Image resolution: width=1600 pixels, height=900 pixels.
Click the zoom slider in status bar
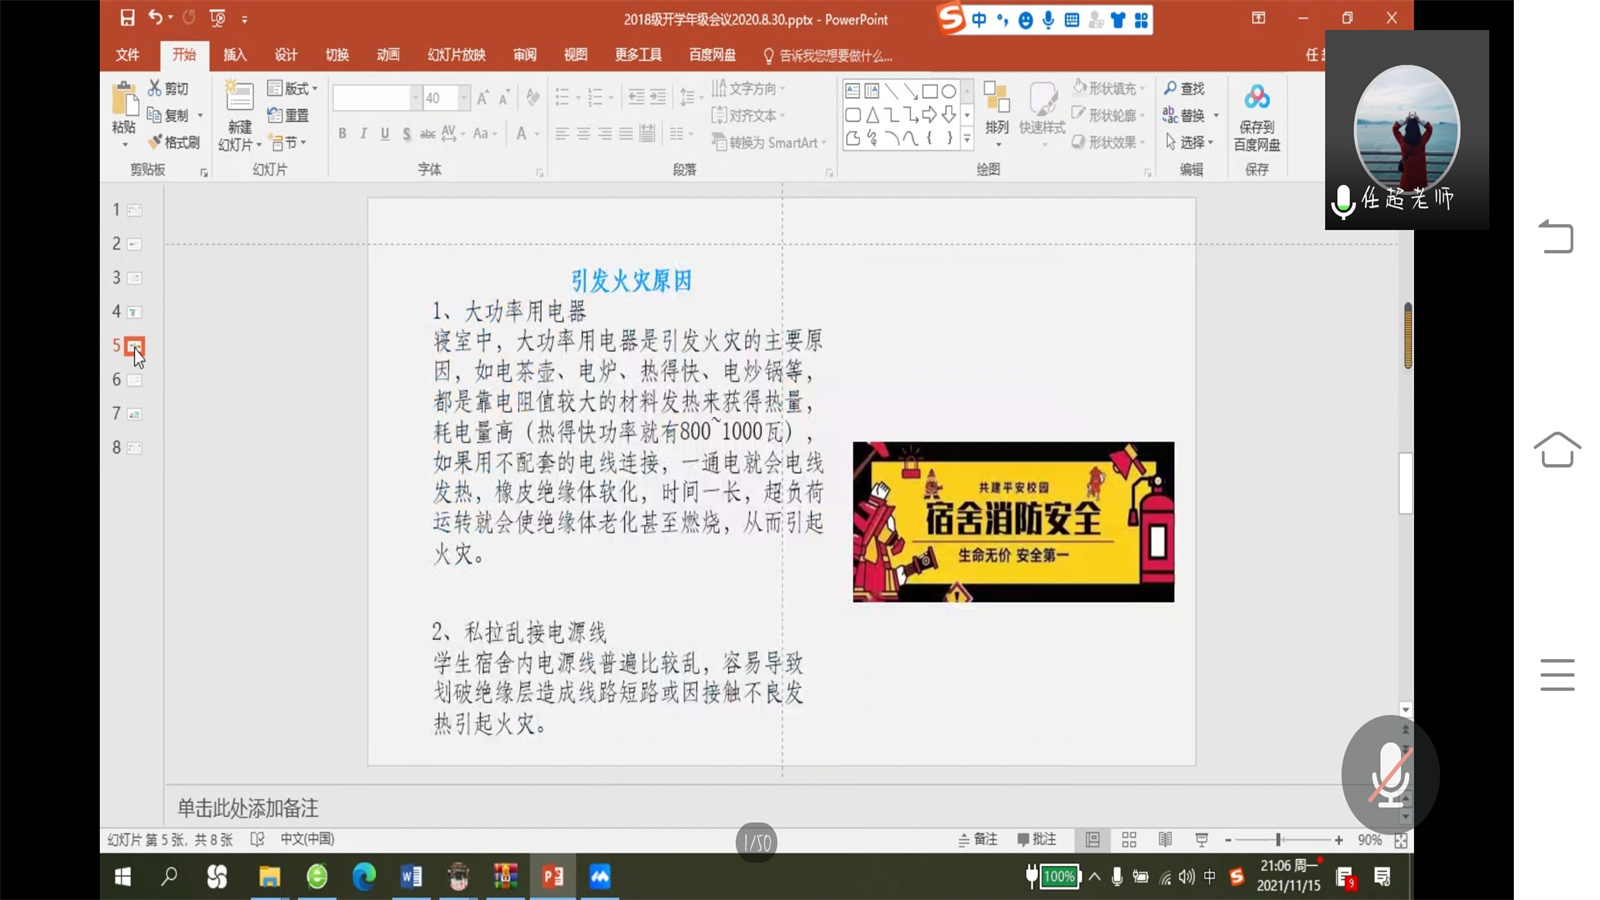[x=1278, y=840]
